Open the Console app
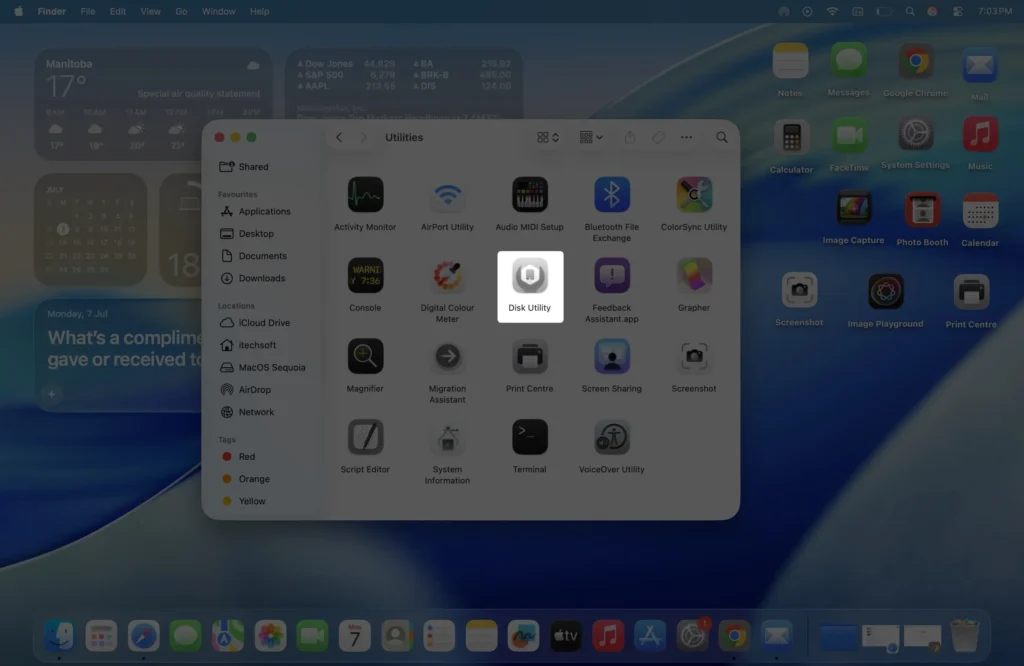 [366, 275]
